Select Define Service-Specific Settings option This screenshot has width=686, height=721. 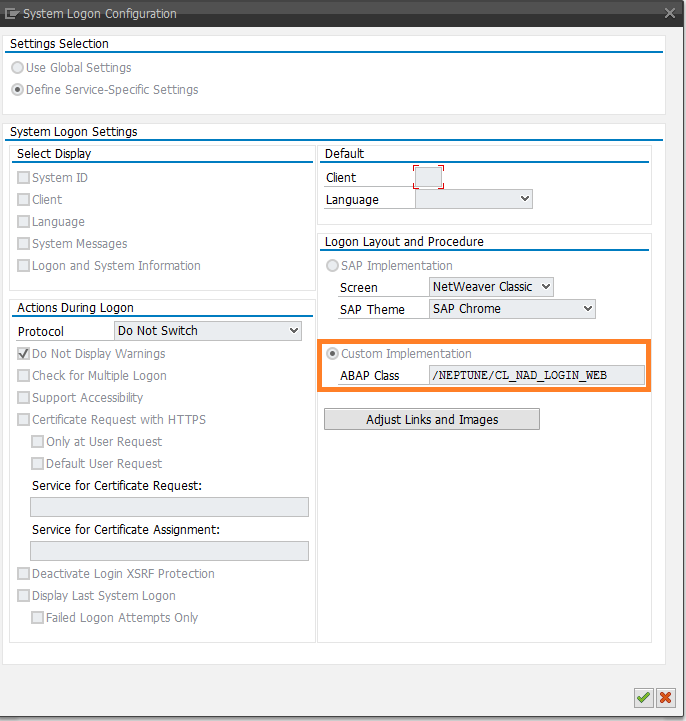[18, 90]
